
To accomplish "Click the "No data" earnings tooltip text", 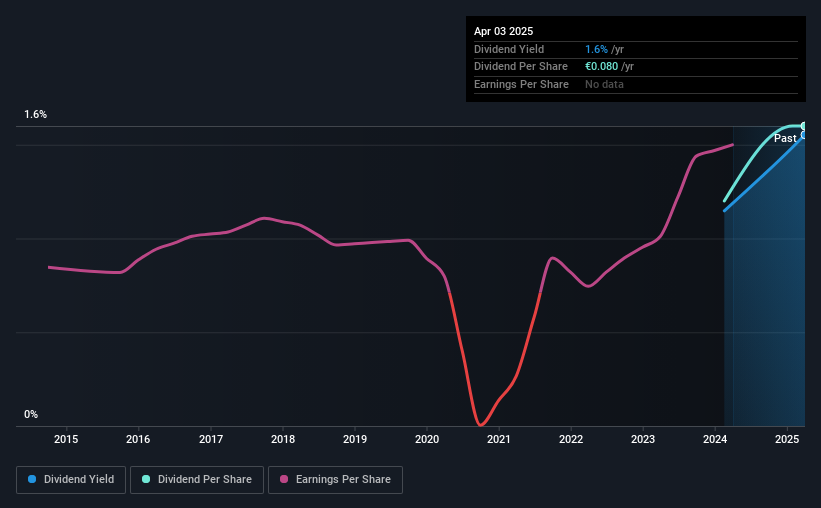I will point(607,84).
